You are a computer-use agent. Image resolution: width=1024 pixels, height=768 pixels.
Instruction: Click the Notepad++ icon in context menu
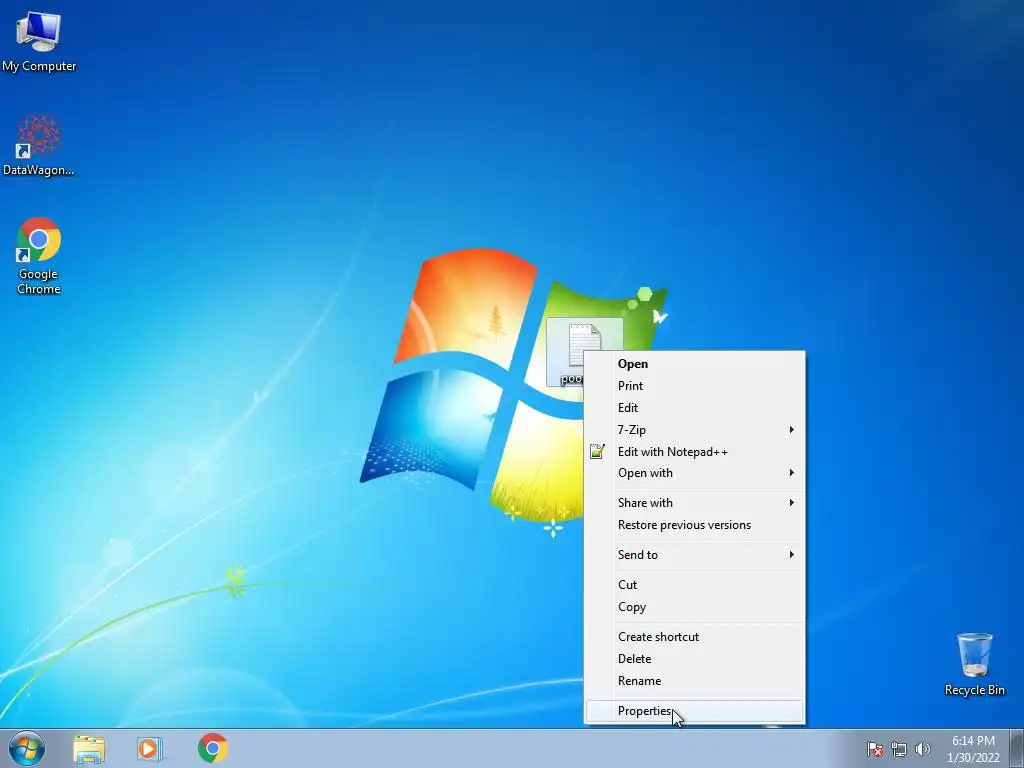coord(597,451)
